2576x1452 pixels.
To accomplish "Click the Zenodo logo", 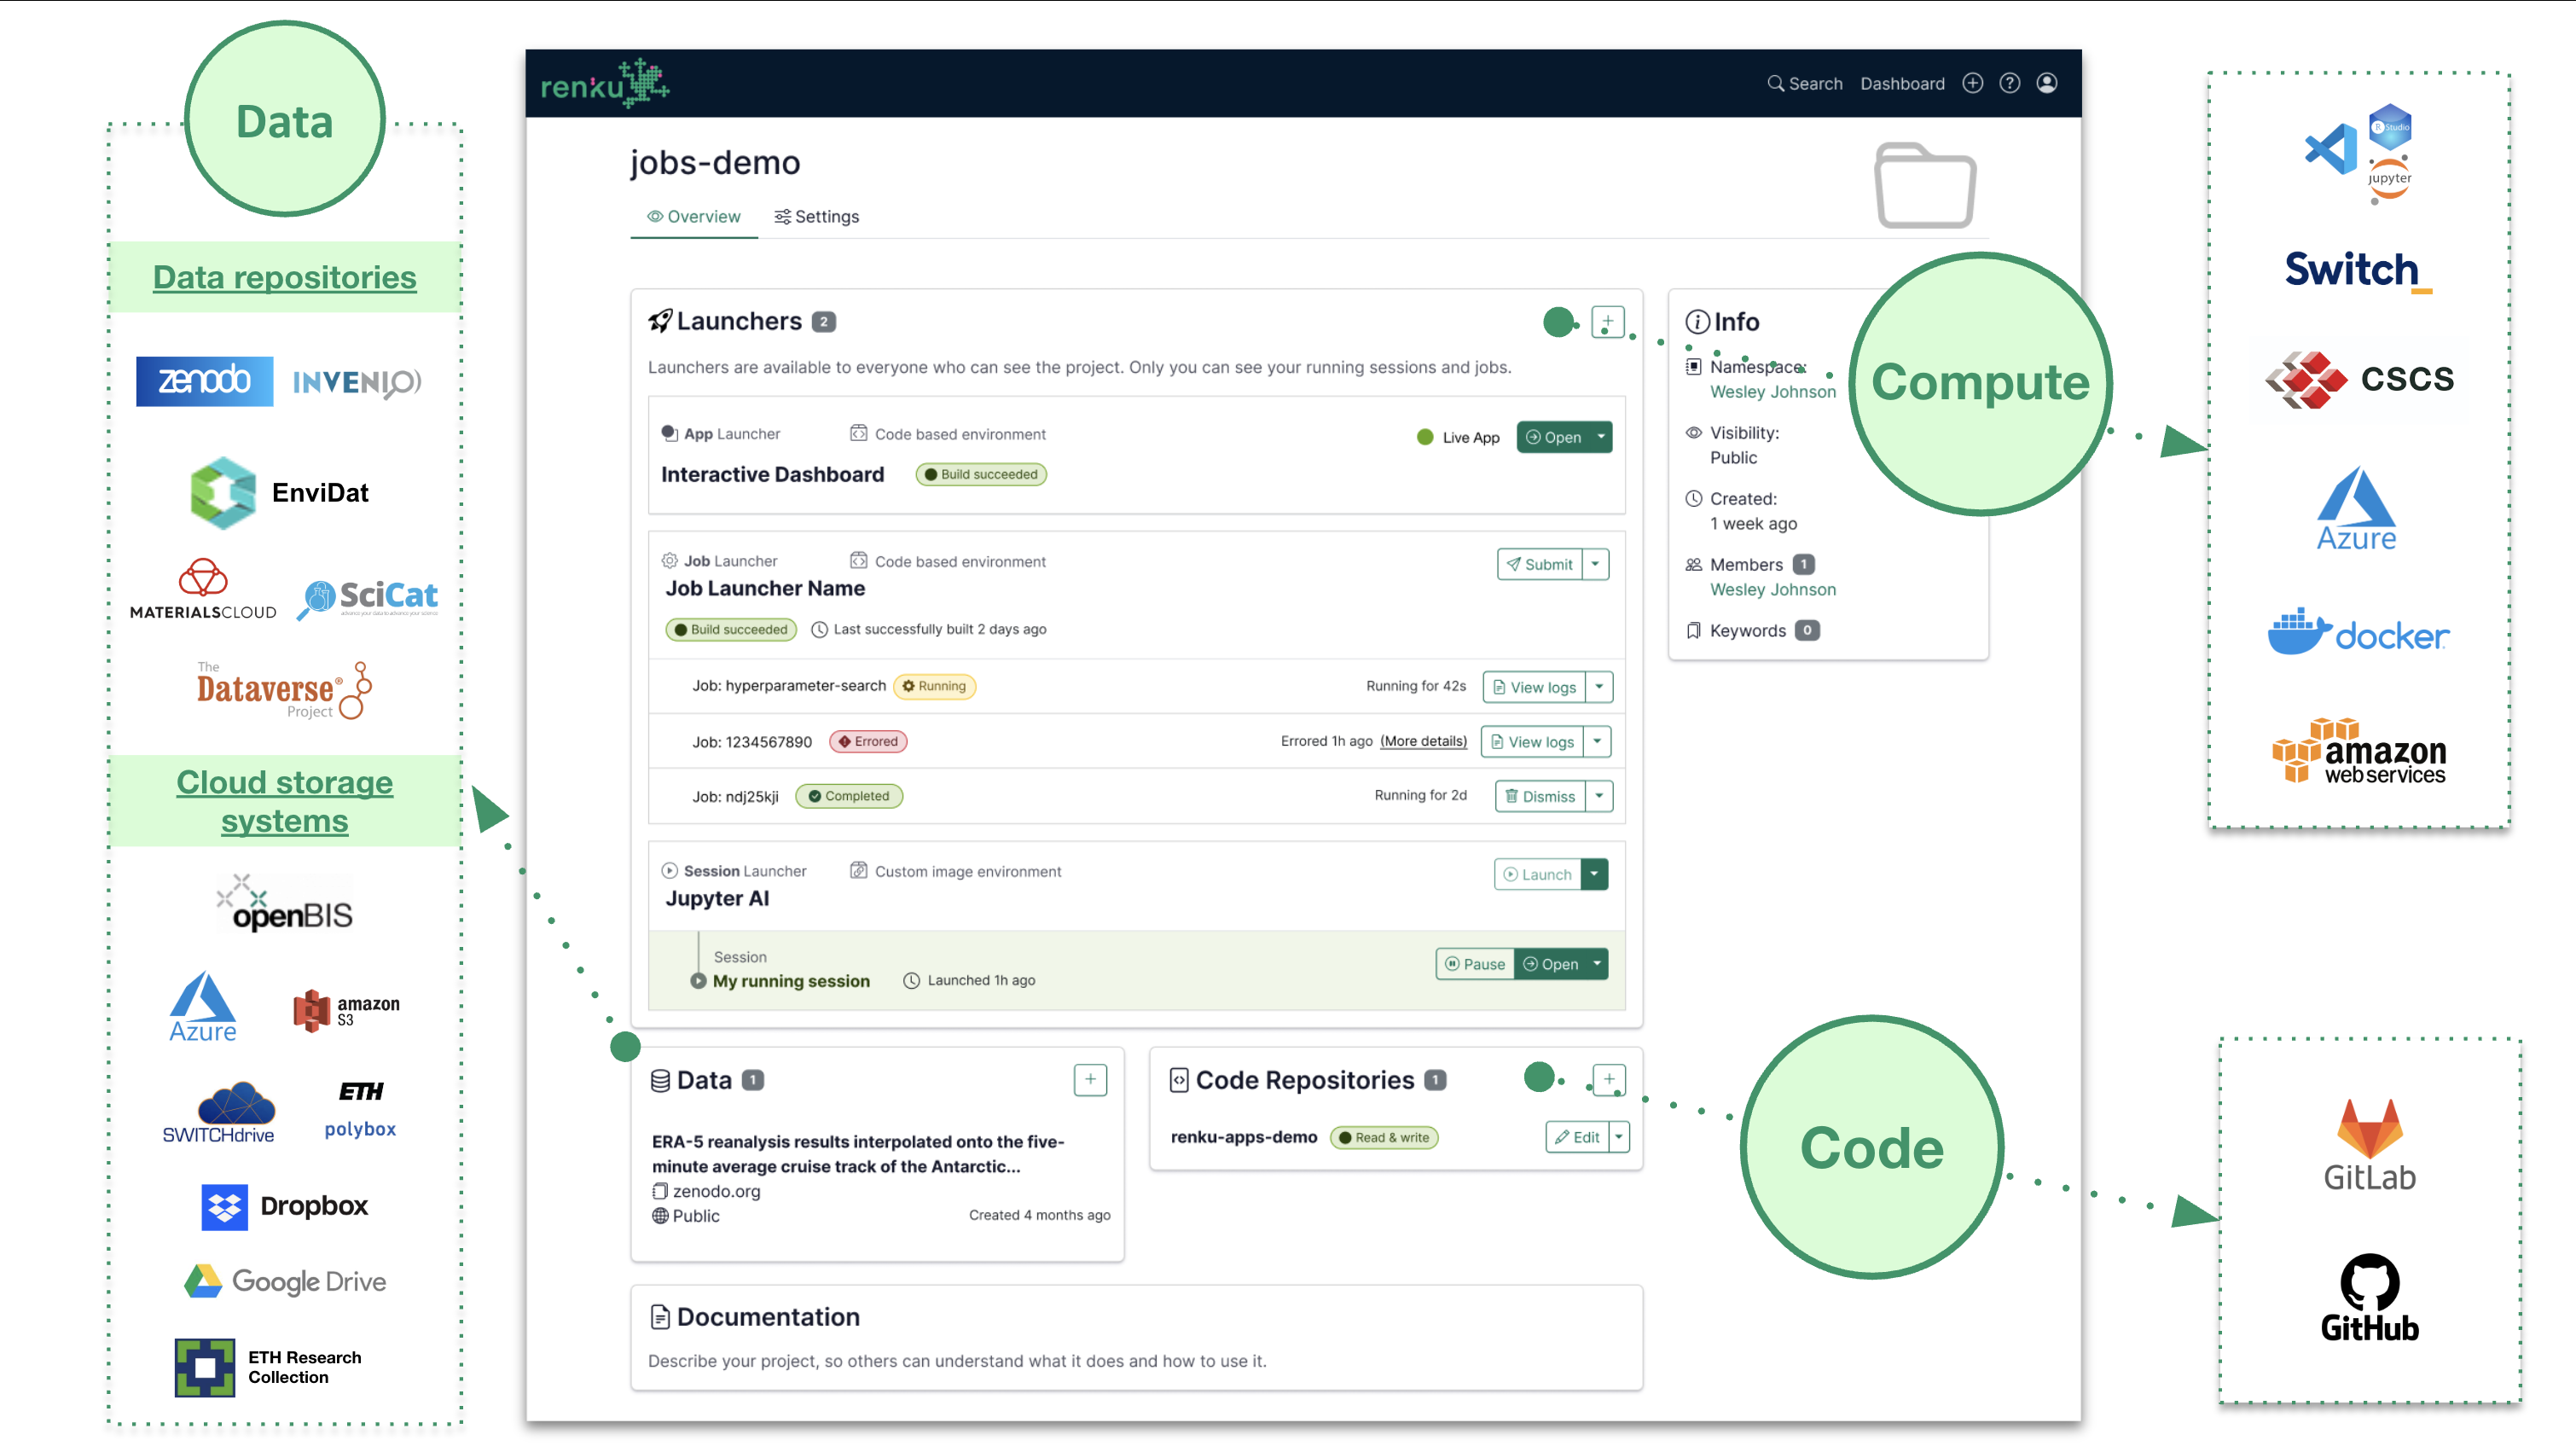I will pos(204,381).
